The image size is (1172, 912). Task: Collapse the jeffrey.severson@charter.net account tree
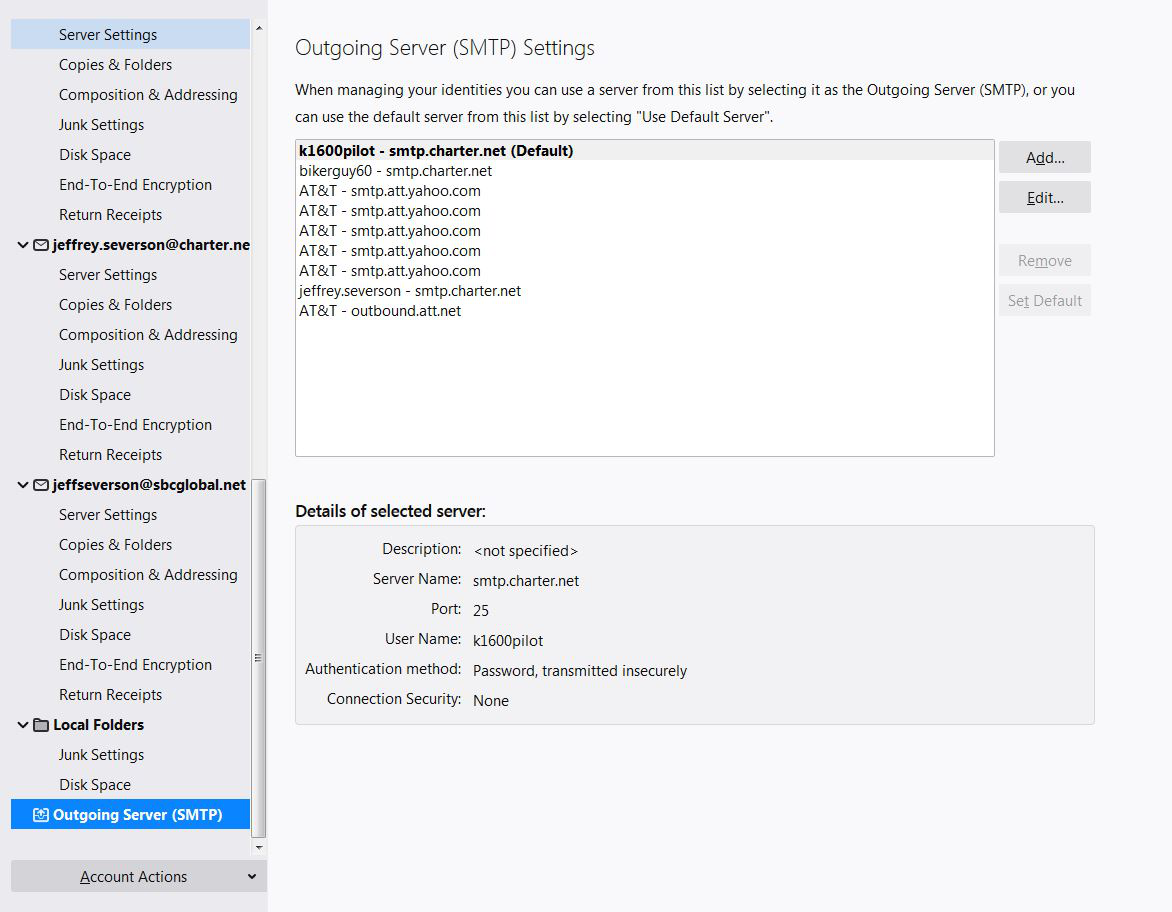tap(23, 245)
